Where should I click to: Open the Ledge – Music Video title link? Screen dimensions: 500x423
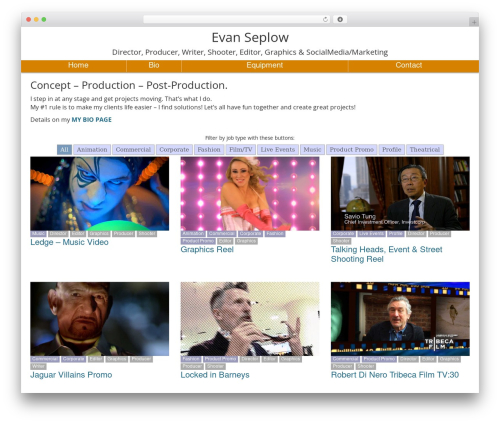pos(69,242)
